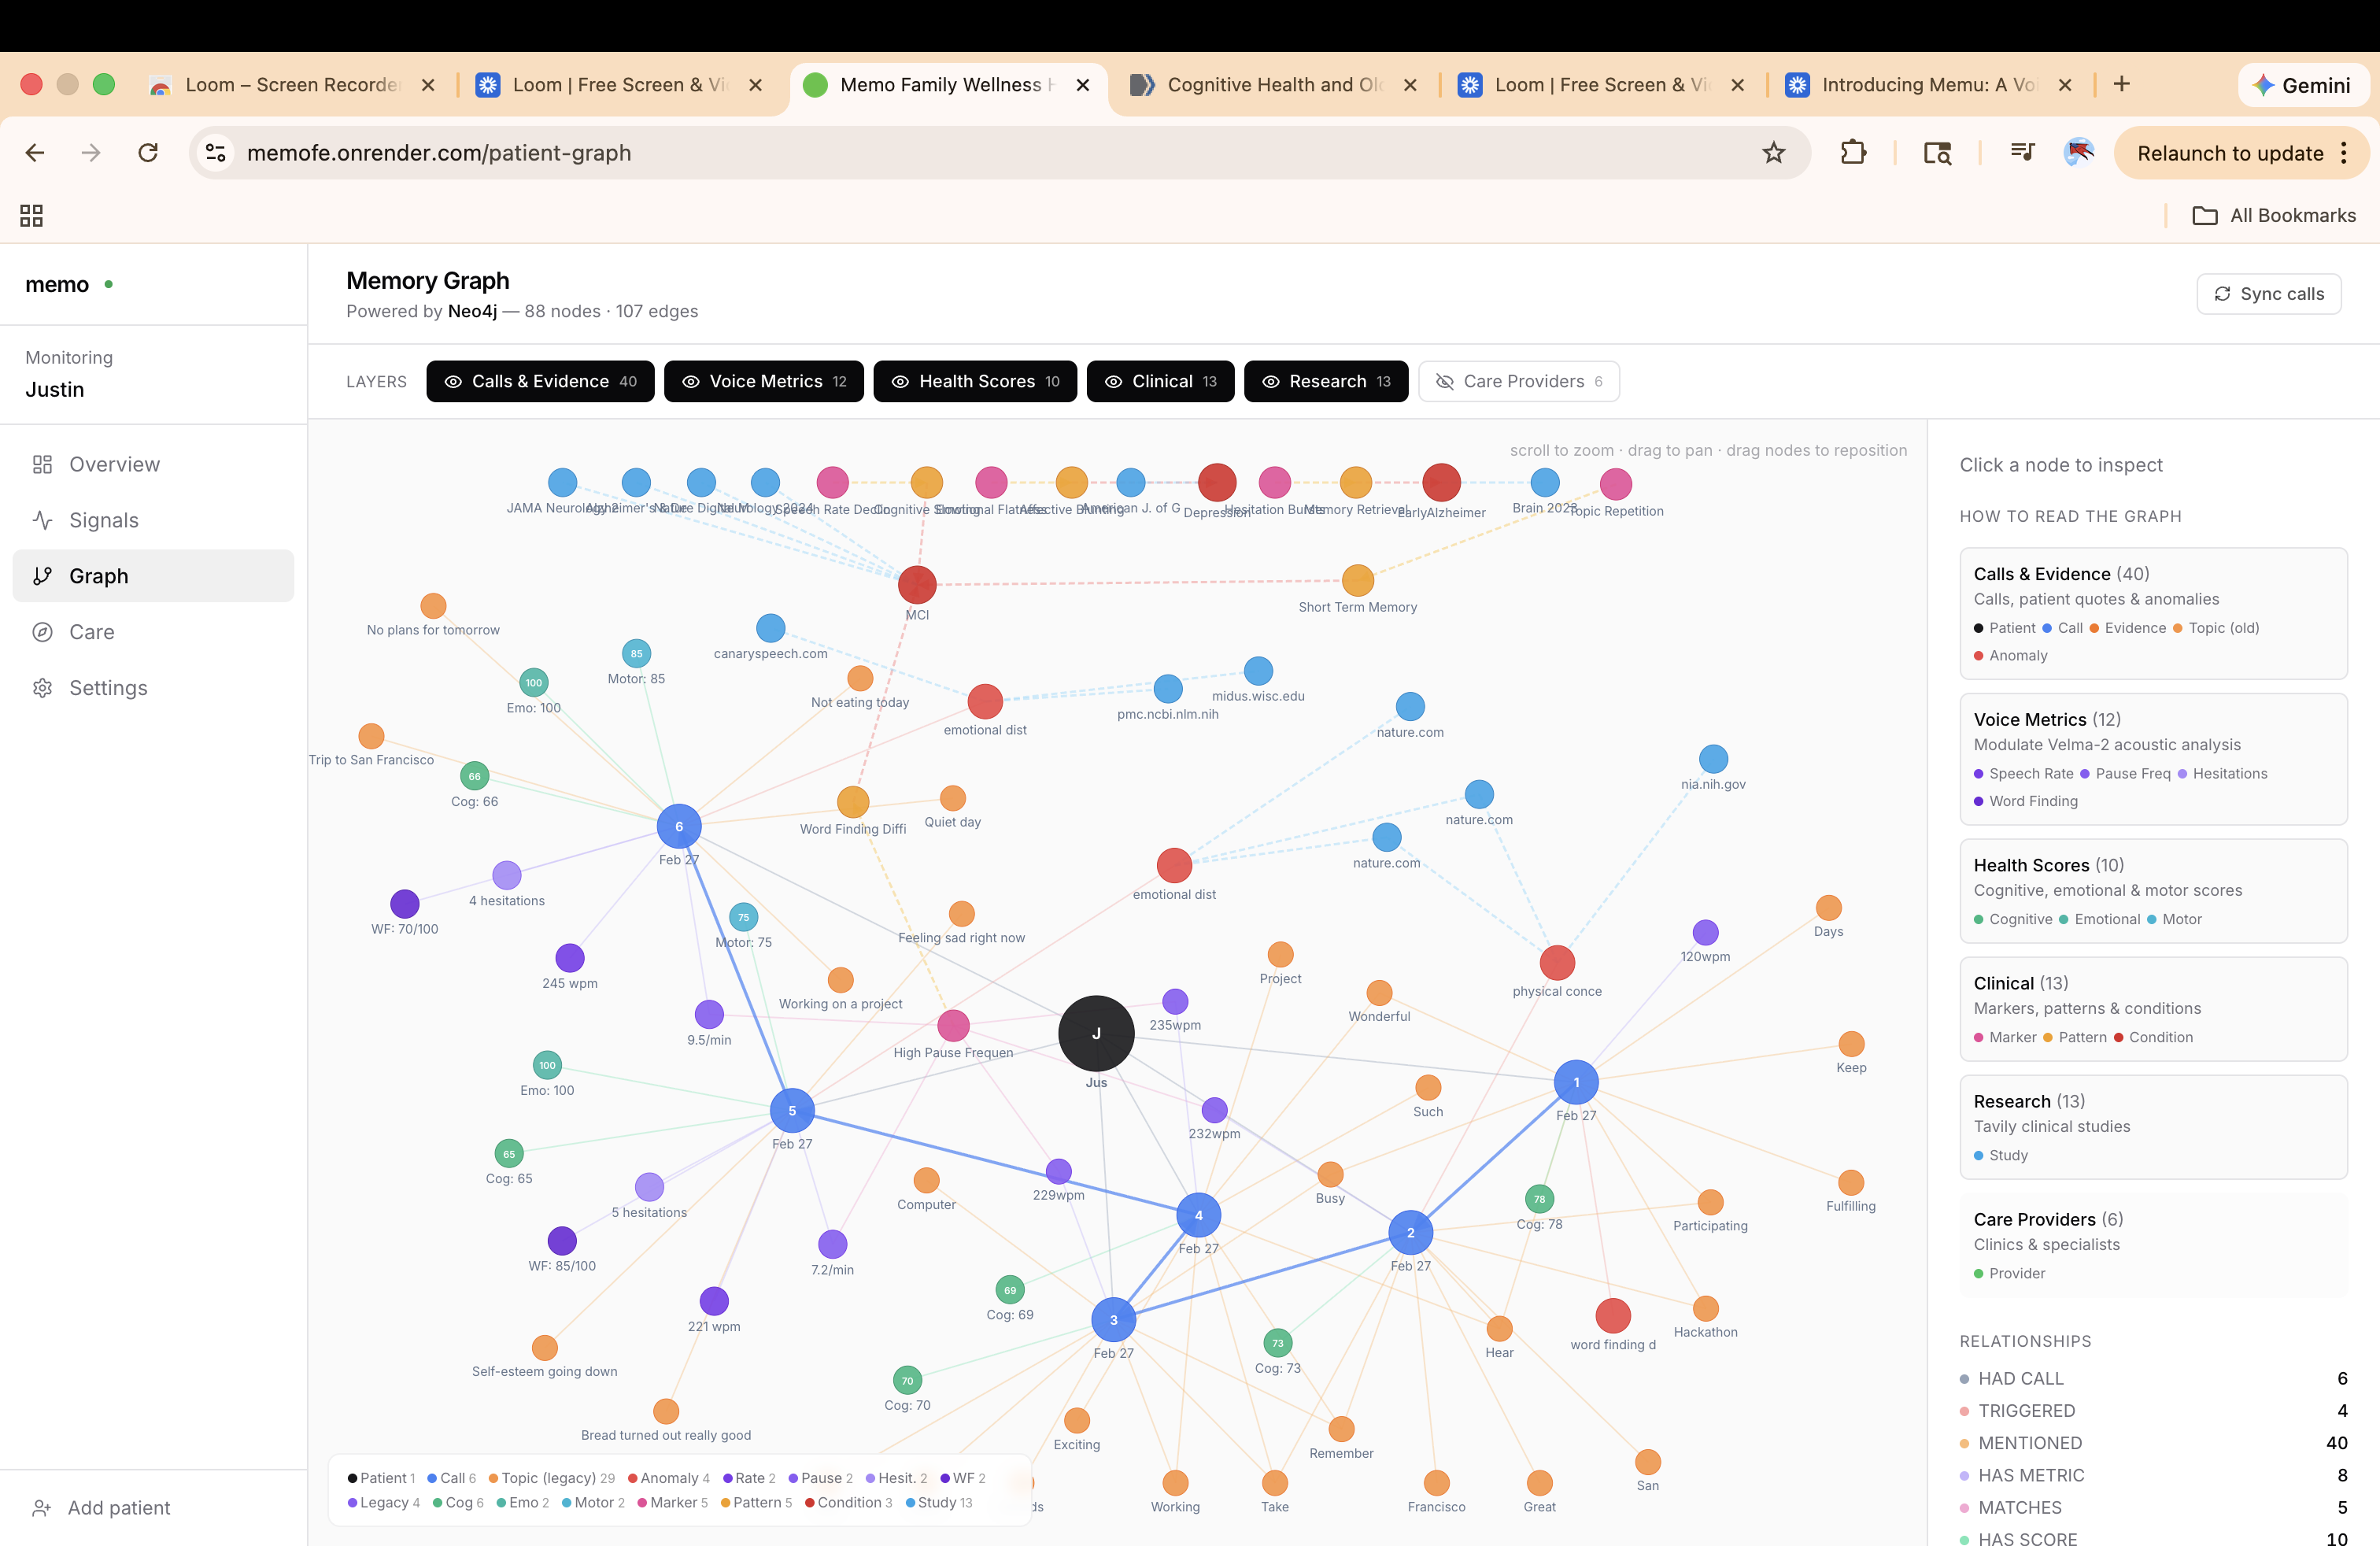Toggle the Research layer visibility
2380x1546 pixels.
pyautogui.click(x=1325, y=381)
